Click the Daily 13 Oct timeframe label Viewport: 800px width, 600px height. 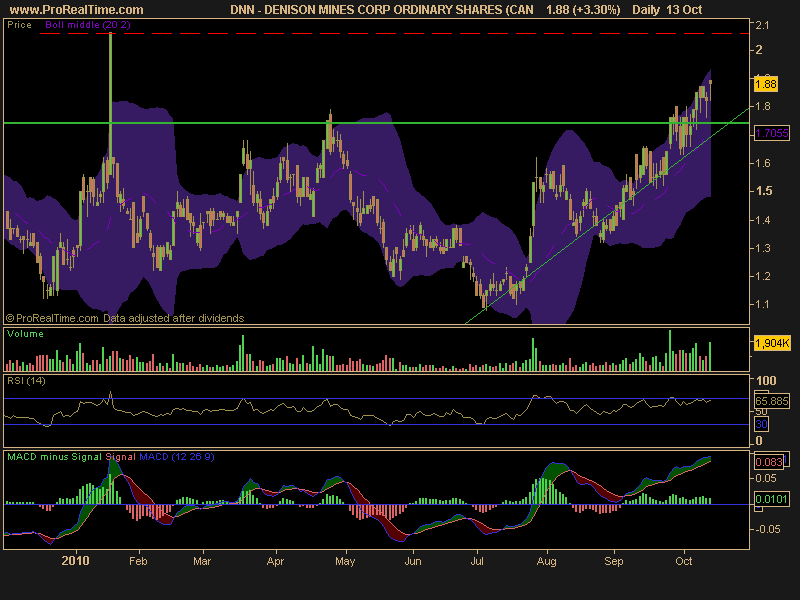click(667, 10)
